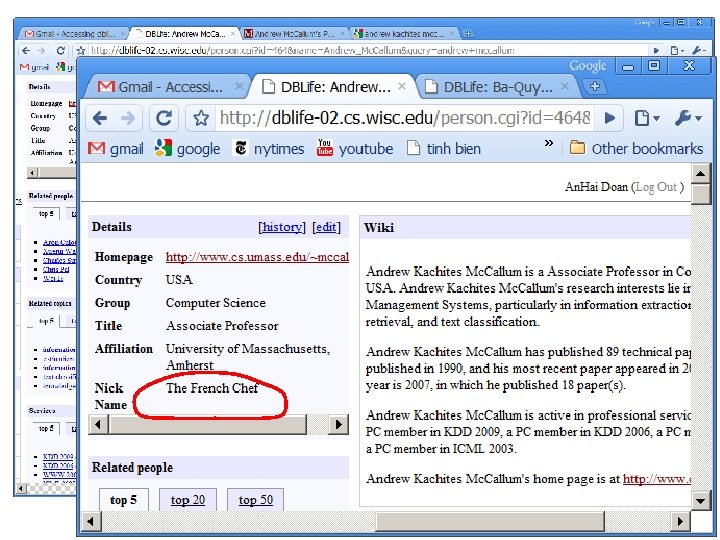Open the KDD 2009 link in background window
Viewport: 720px width, 540px height.
pyautogui.click(x=58, y=456)
